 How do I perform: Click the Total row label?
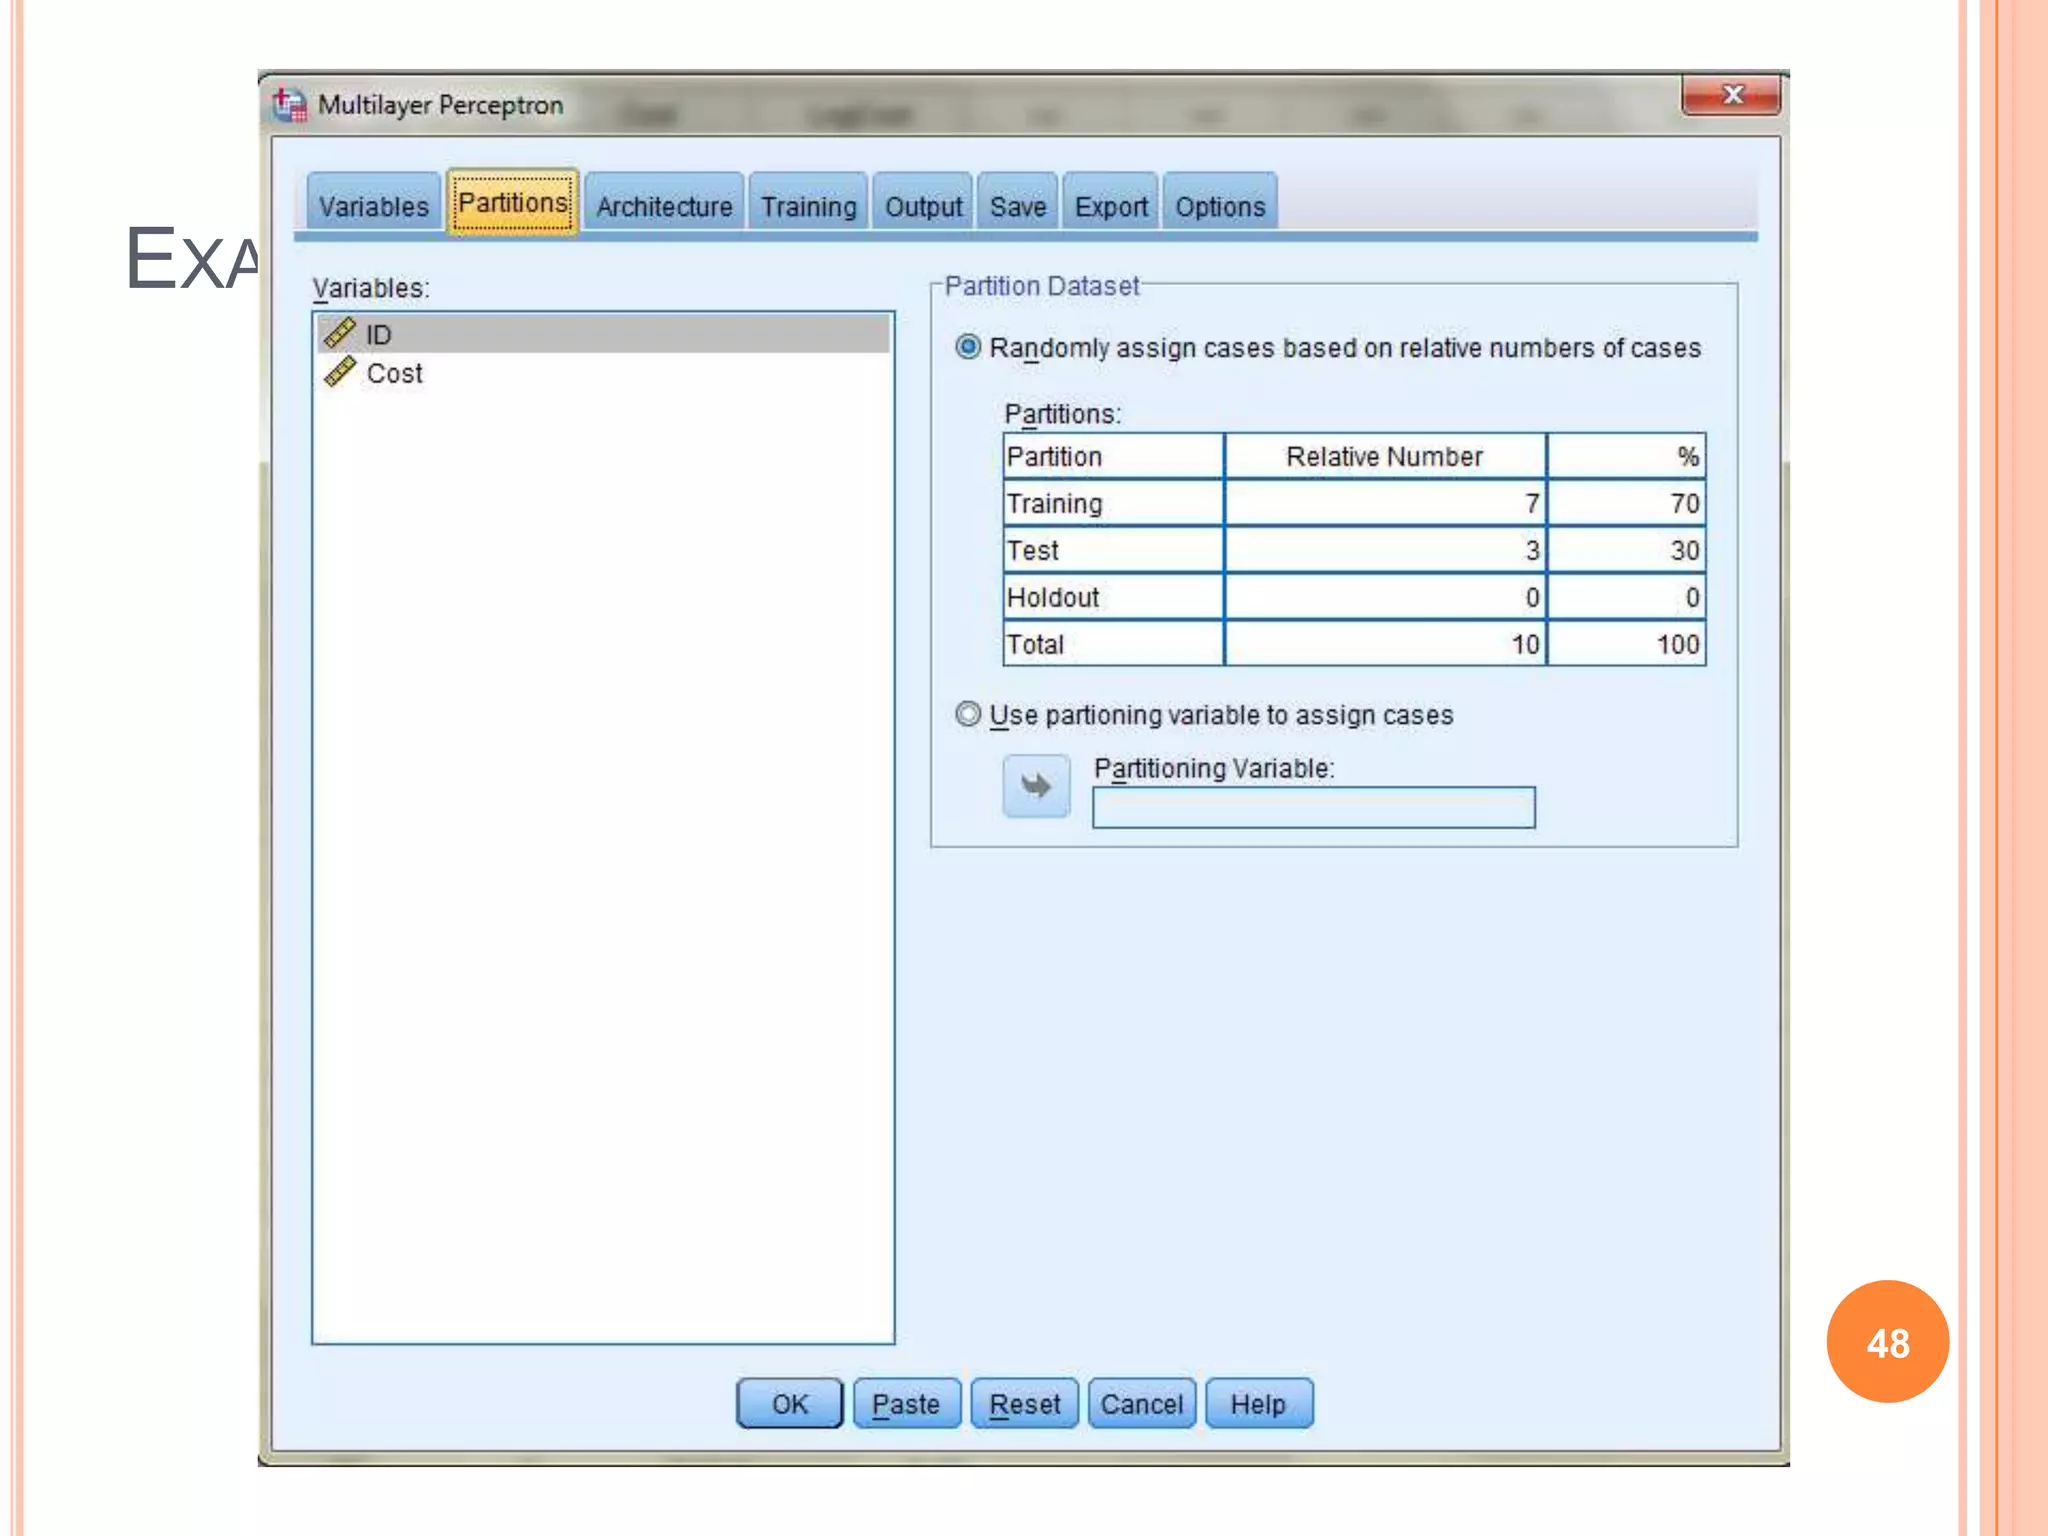tap(1113, 644)
